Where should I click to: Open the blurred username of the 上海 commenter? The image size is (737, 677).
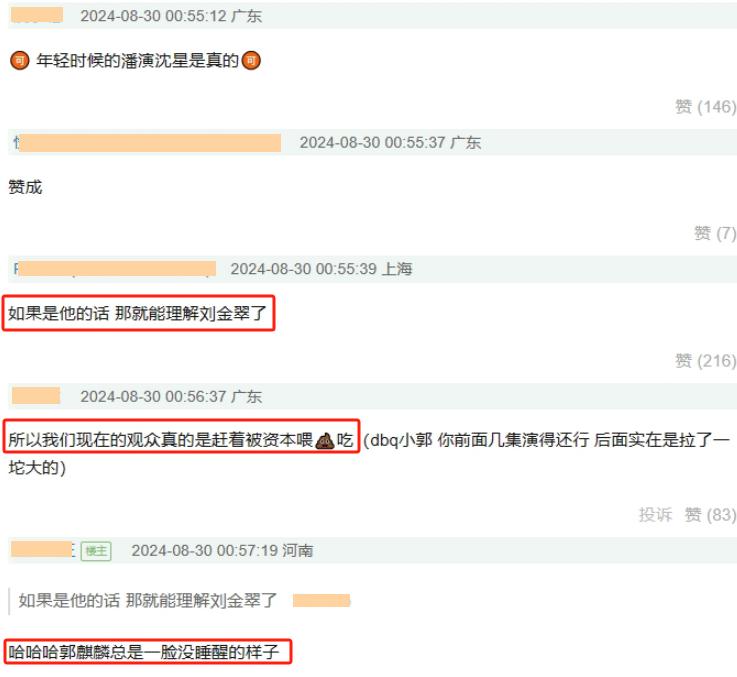pos(115,269)
